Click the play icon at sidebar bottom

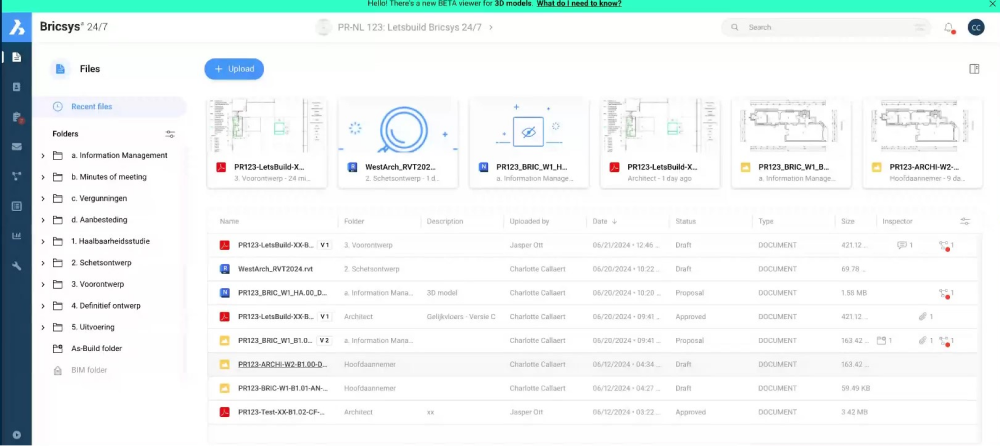(x=17, y=435)
